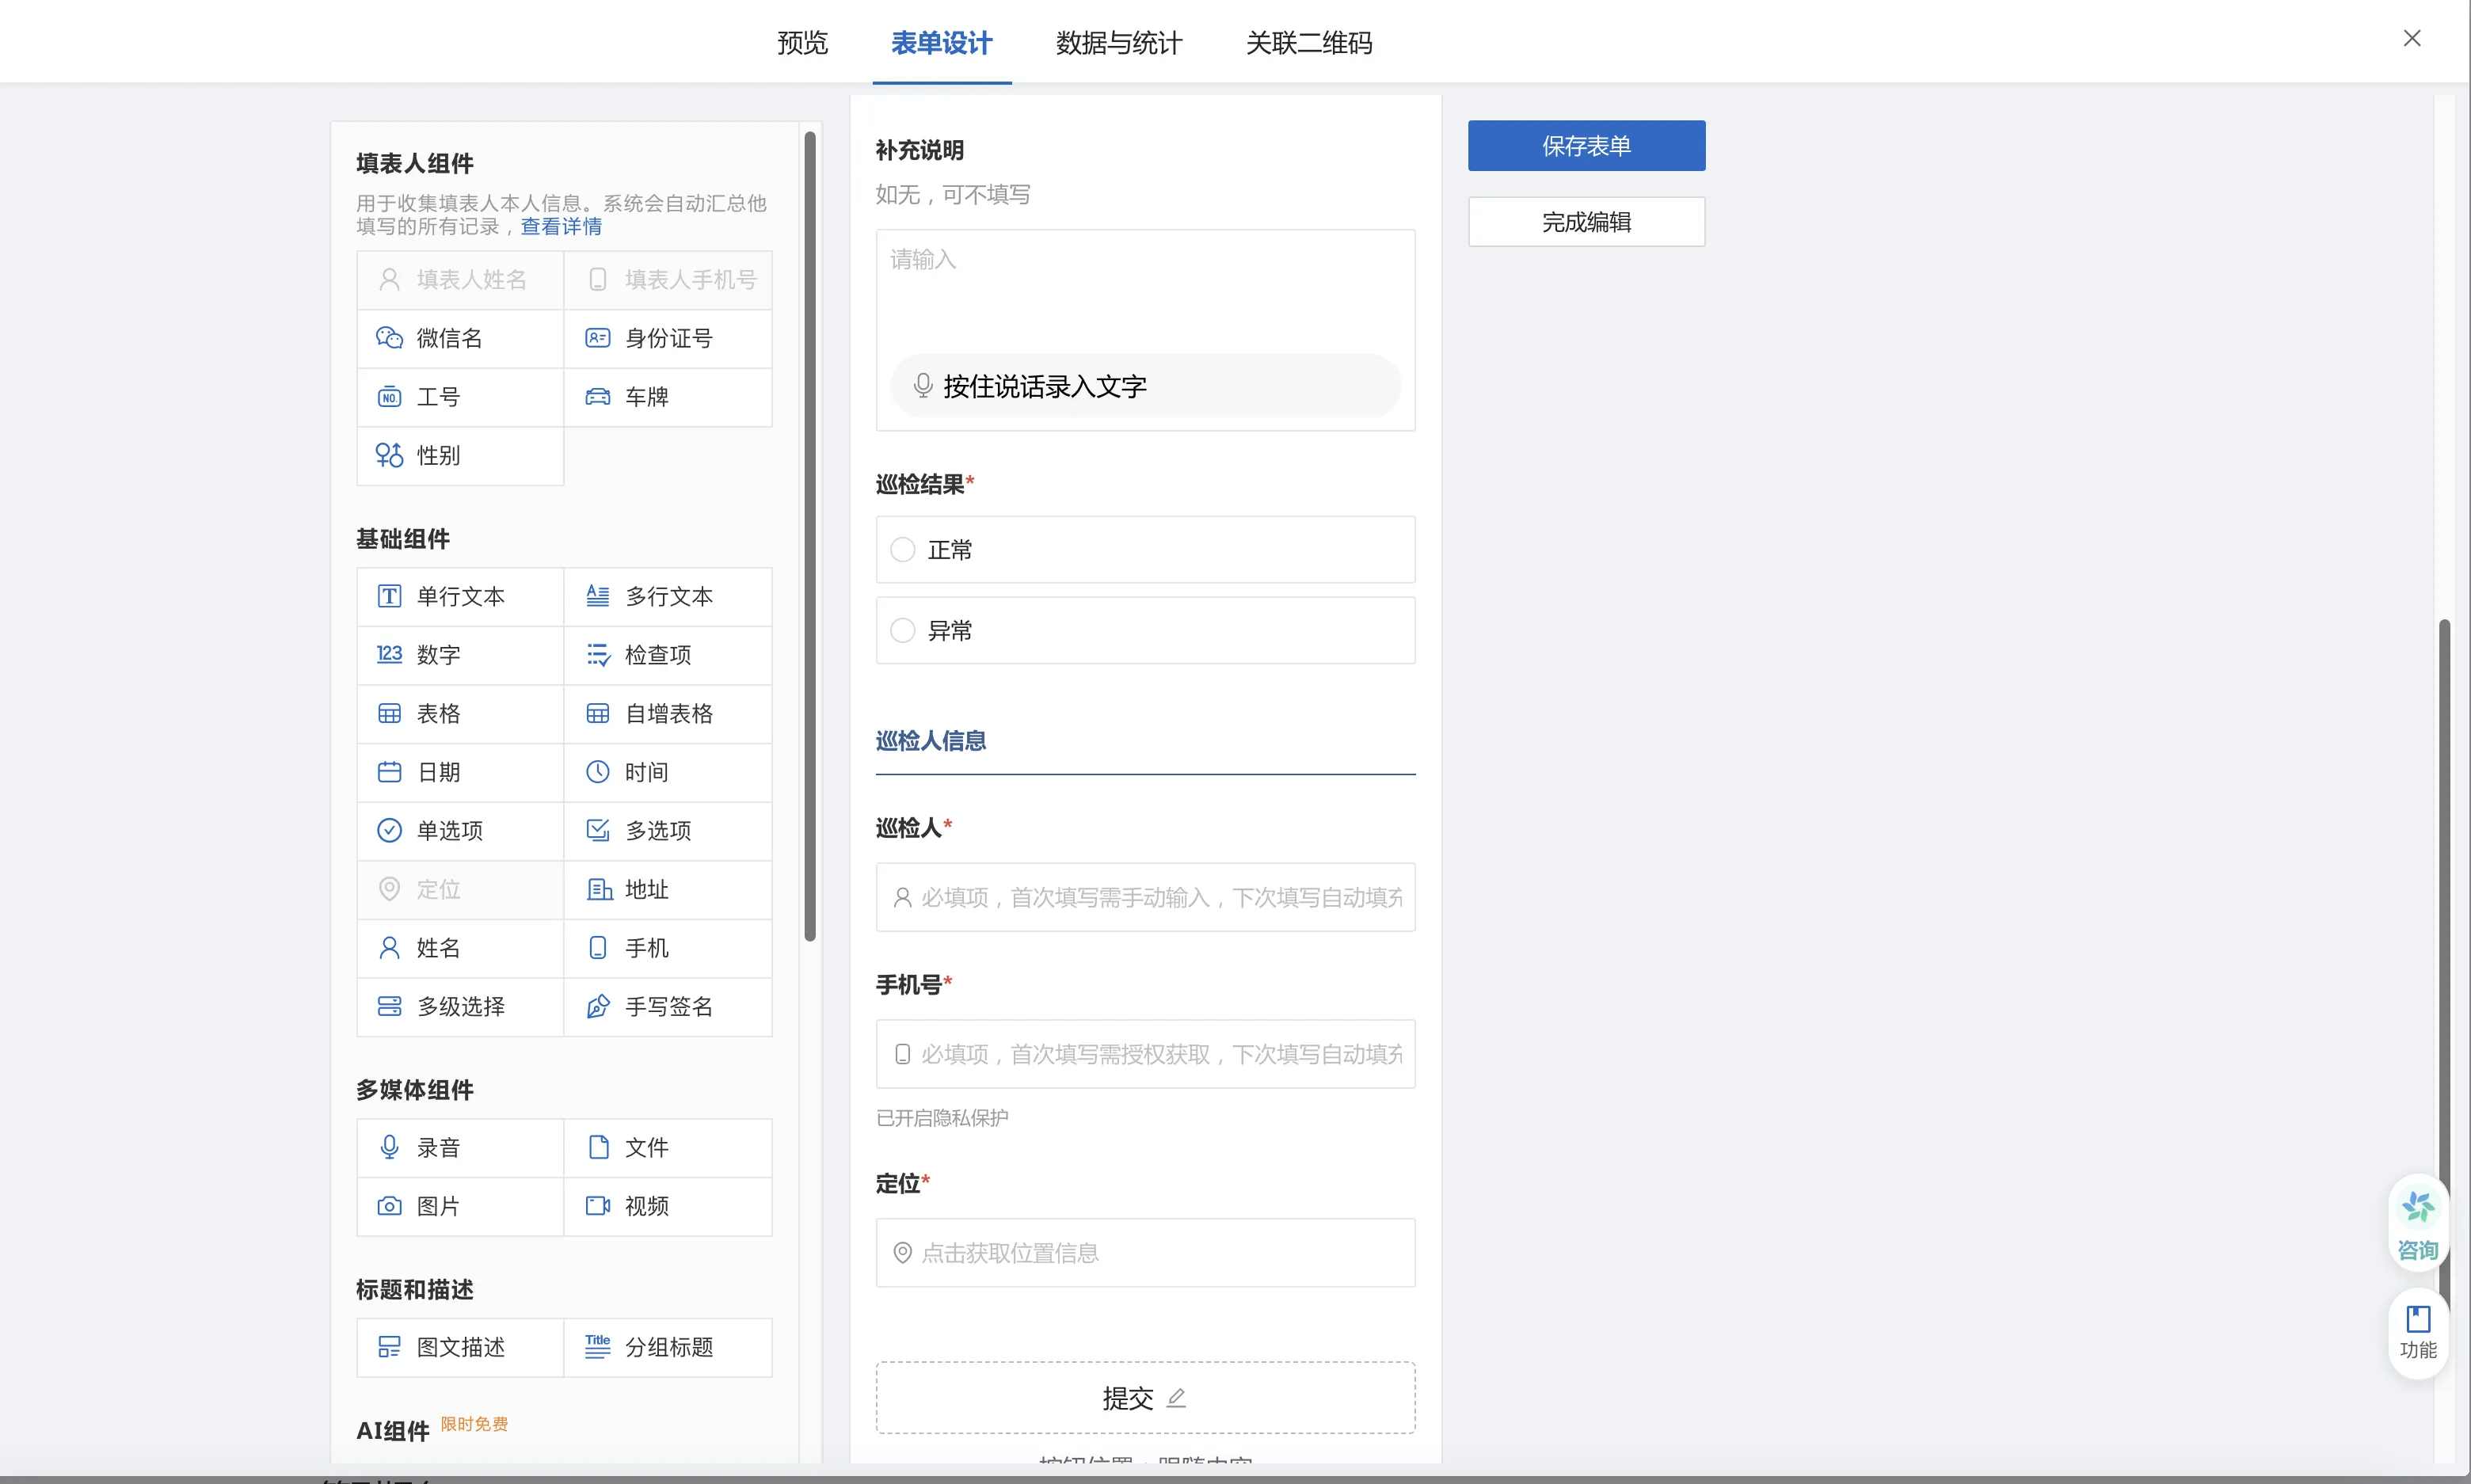This screenshot has height=1484, width=2471.
Task: Insert a 日期 field
Action: [460, 772]
